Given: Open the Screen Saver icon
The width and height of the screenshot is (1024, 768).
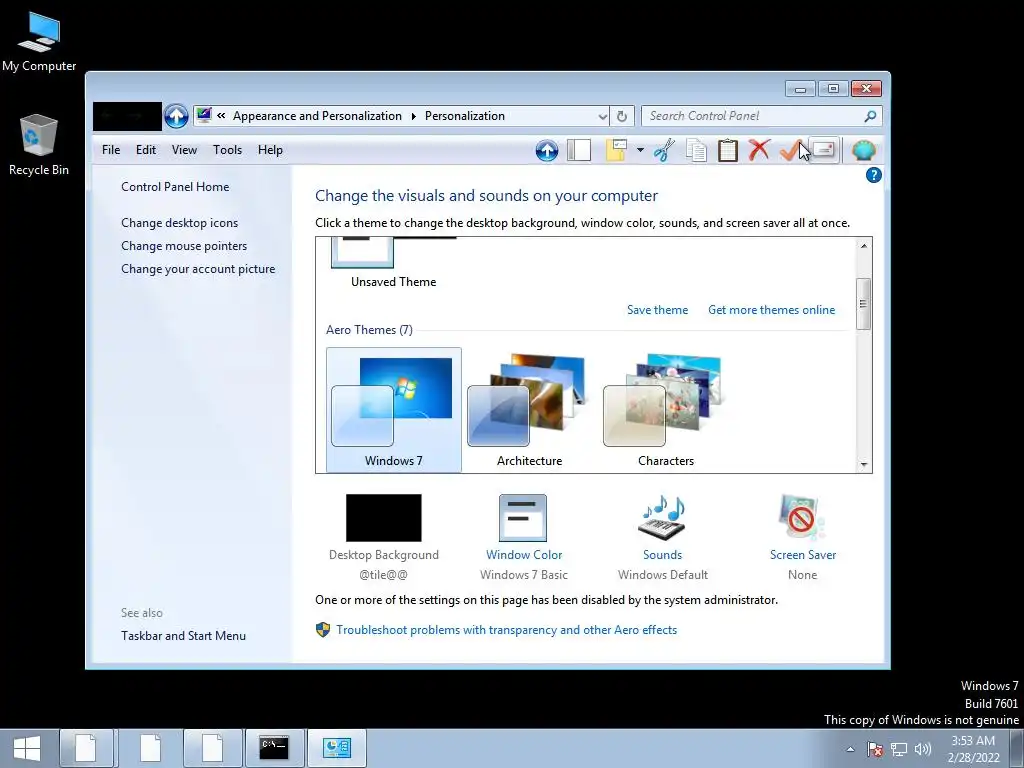Looking at the screenshot, I should point(803,518).
